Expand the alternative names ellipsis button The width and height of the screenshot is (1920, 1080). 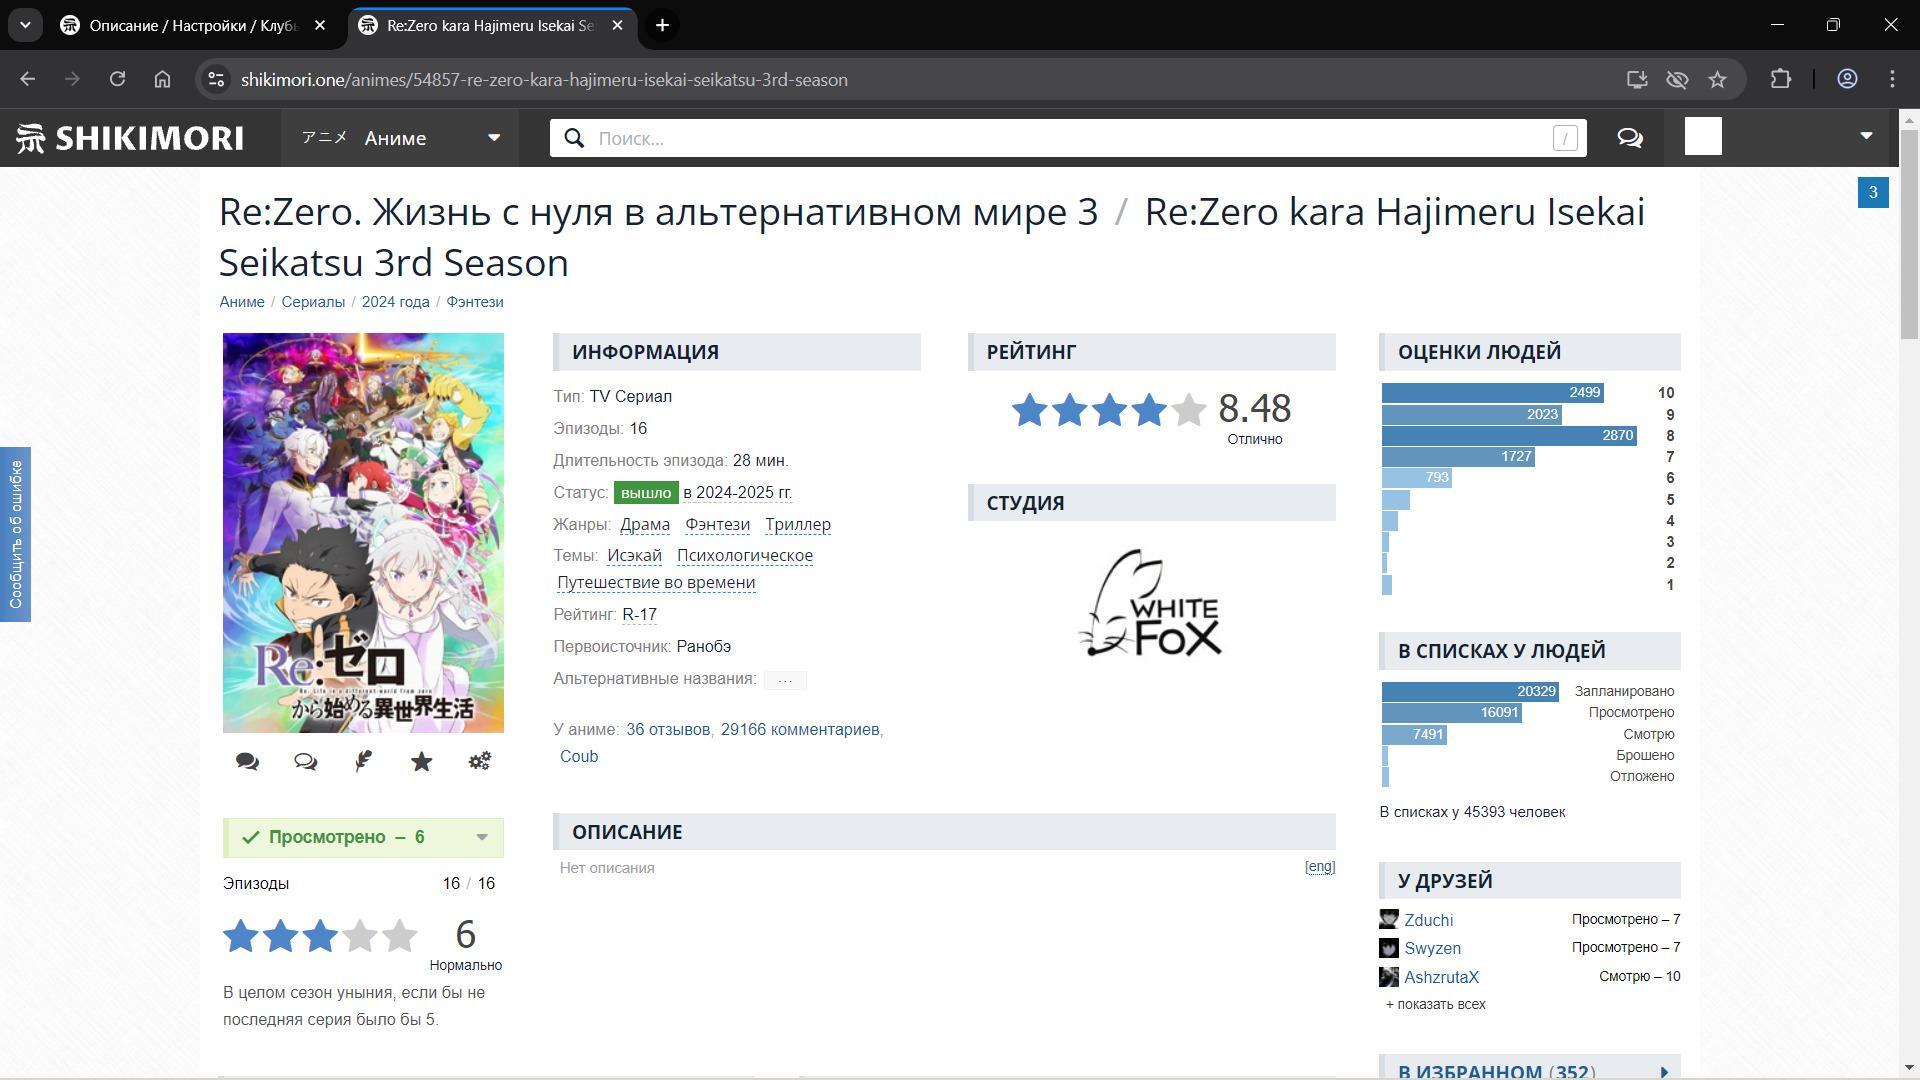[785, 680]
